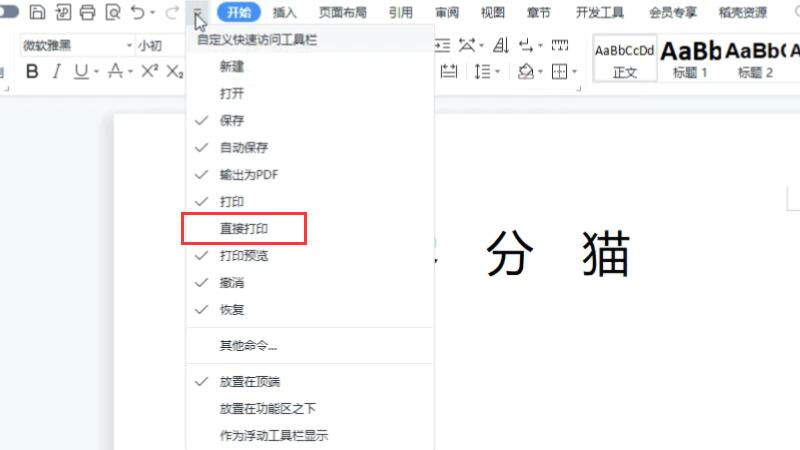Viewport: 800px width, 450px height.
Task: Switch to the 视图 tab
Action: tap(492, 12)
